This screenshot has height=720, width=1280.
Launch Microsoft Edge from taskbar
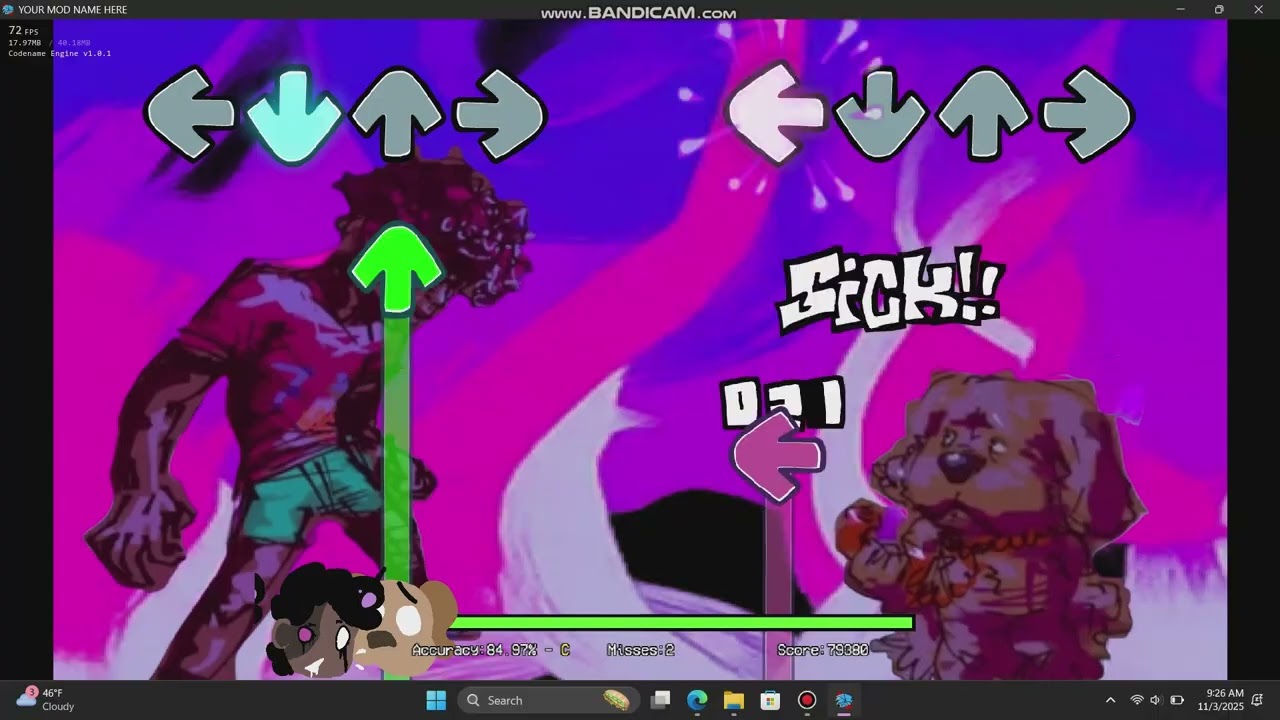click(697, 700)
